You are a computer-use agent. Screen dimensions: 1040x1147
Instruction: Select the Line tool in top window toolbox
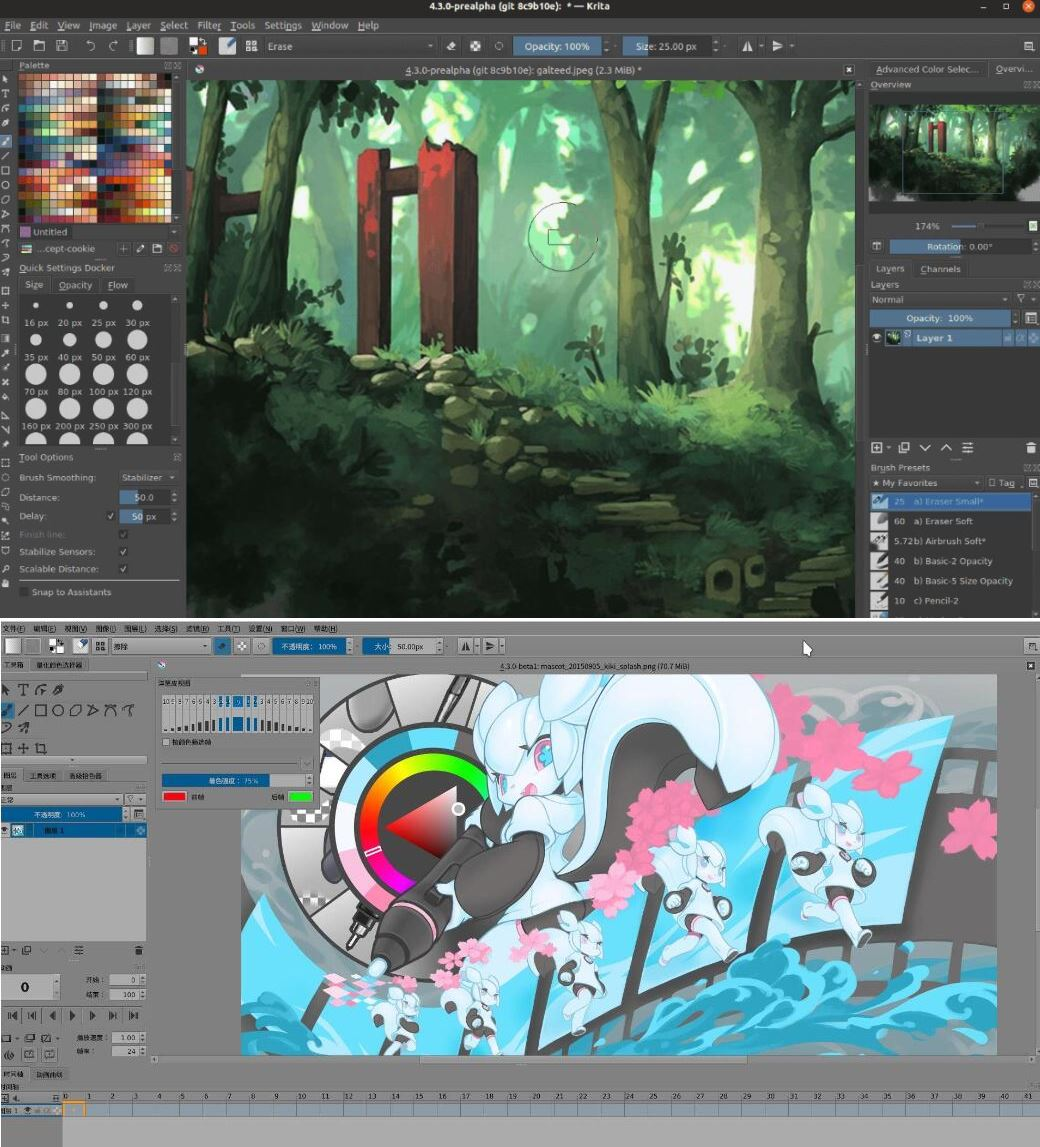click(x=6, y=156)
